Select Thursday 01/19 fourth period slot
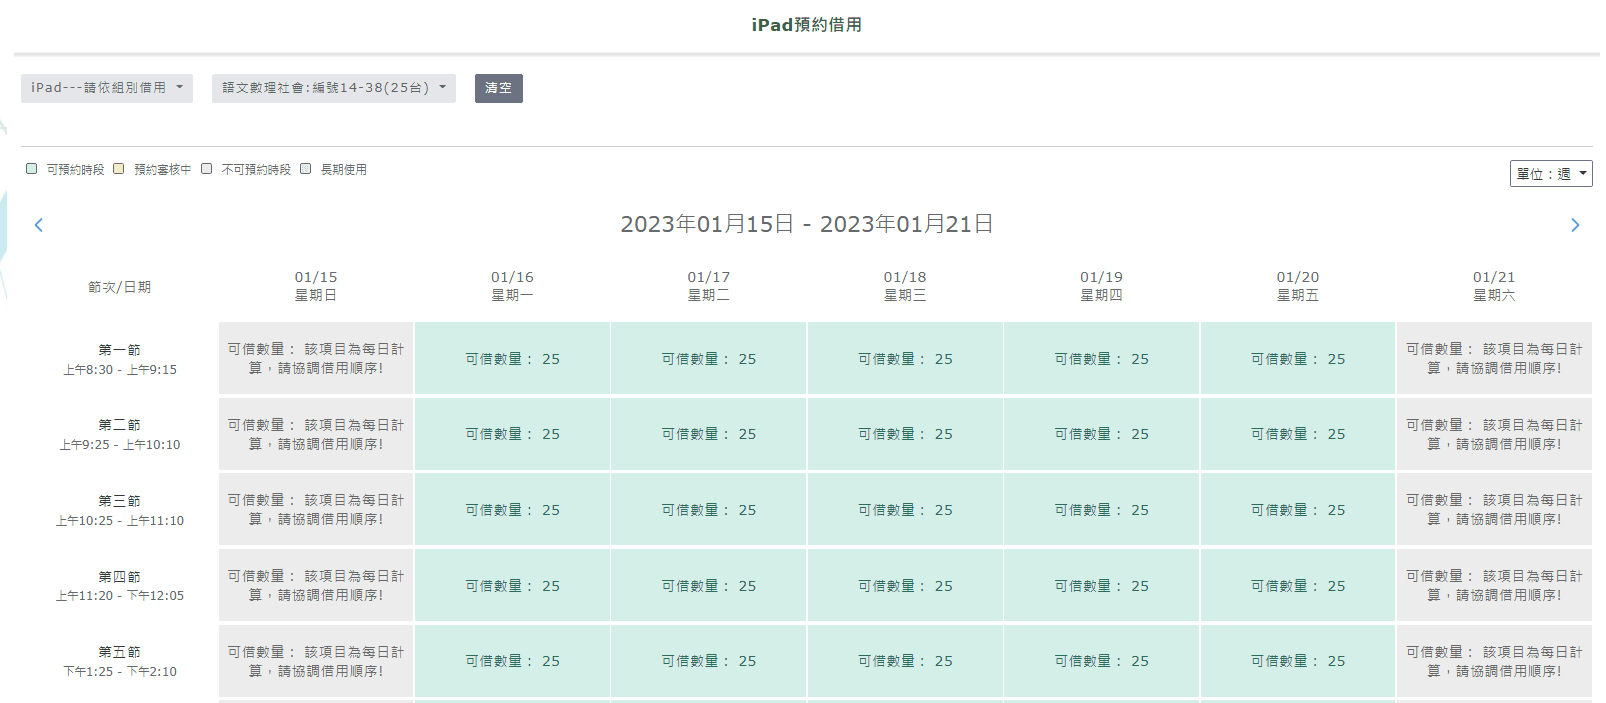This screenshot has height=703, width=1606. point(1102,586)
